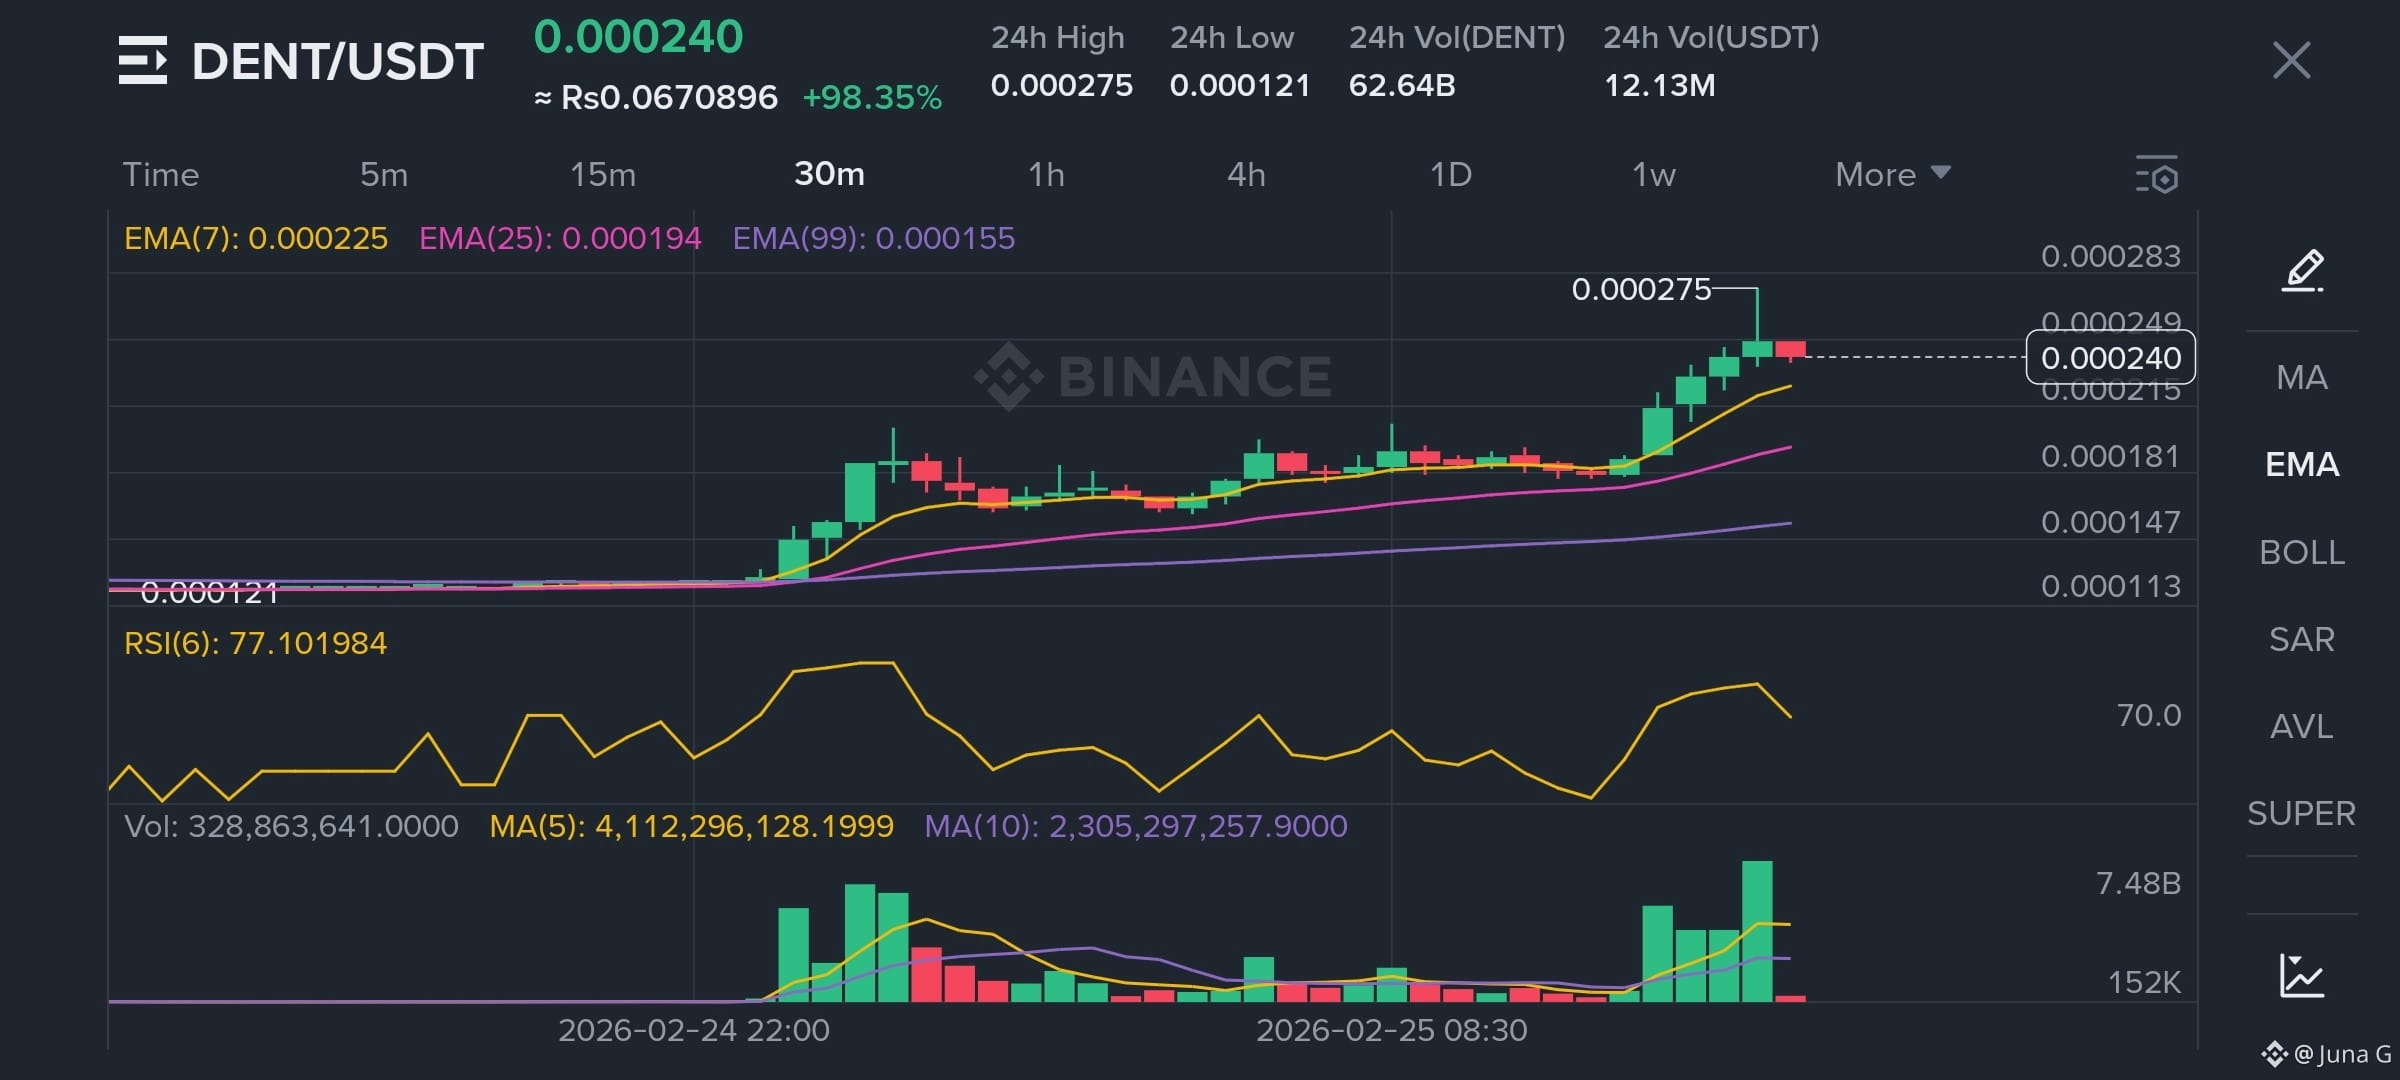
Task: Click the 2026-02-24 22:00 time label
Action: tap(694, 1030)
